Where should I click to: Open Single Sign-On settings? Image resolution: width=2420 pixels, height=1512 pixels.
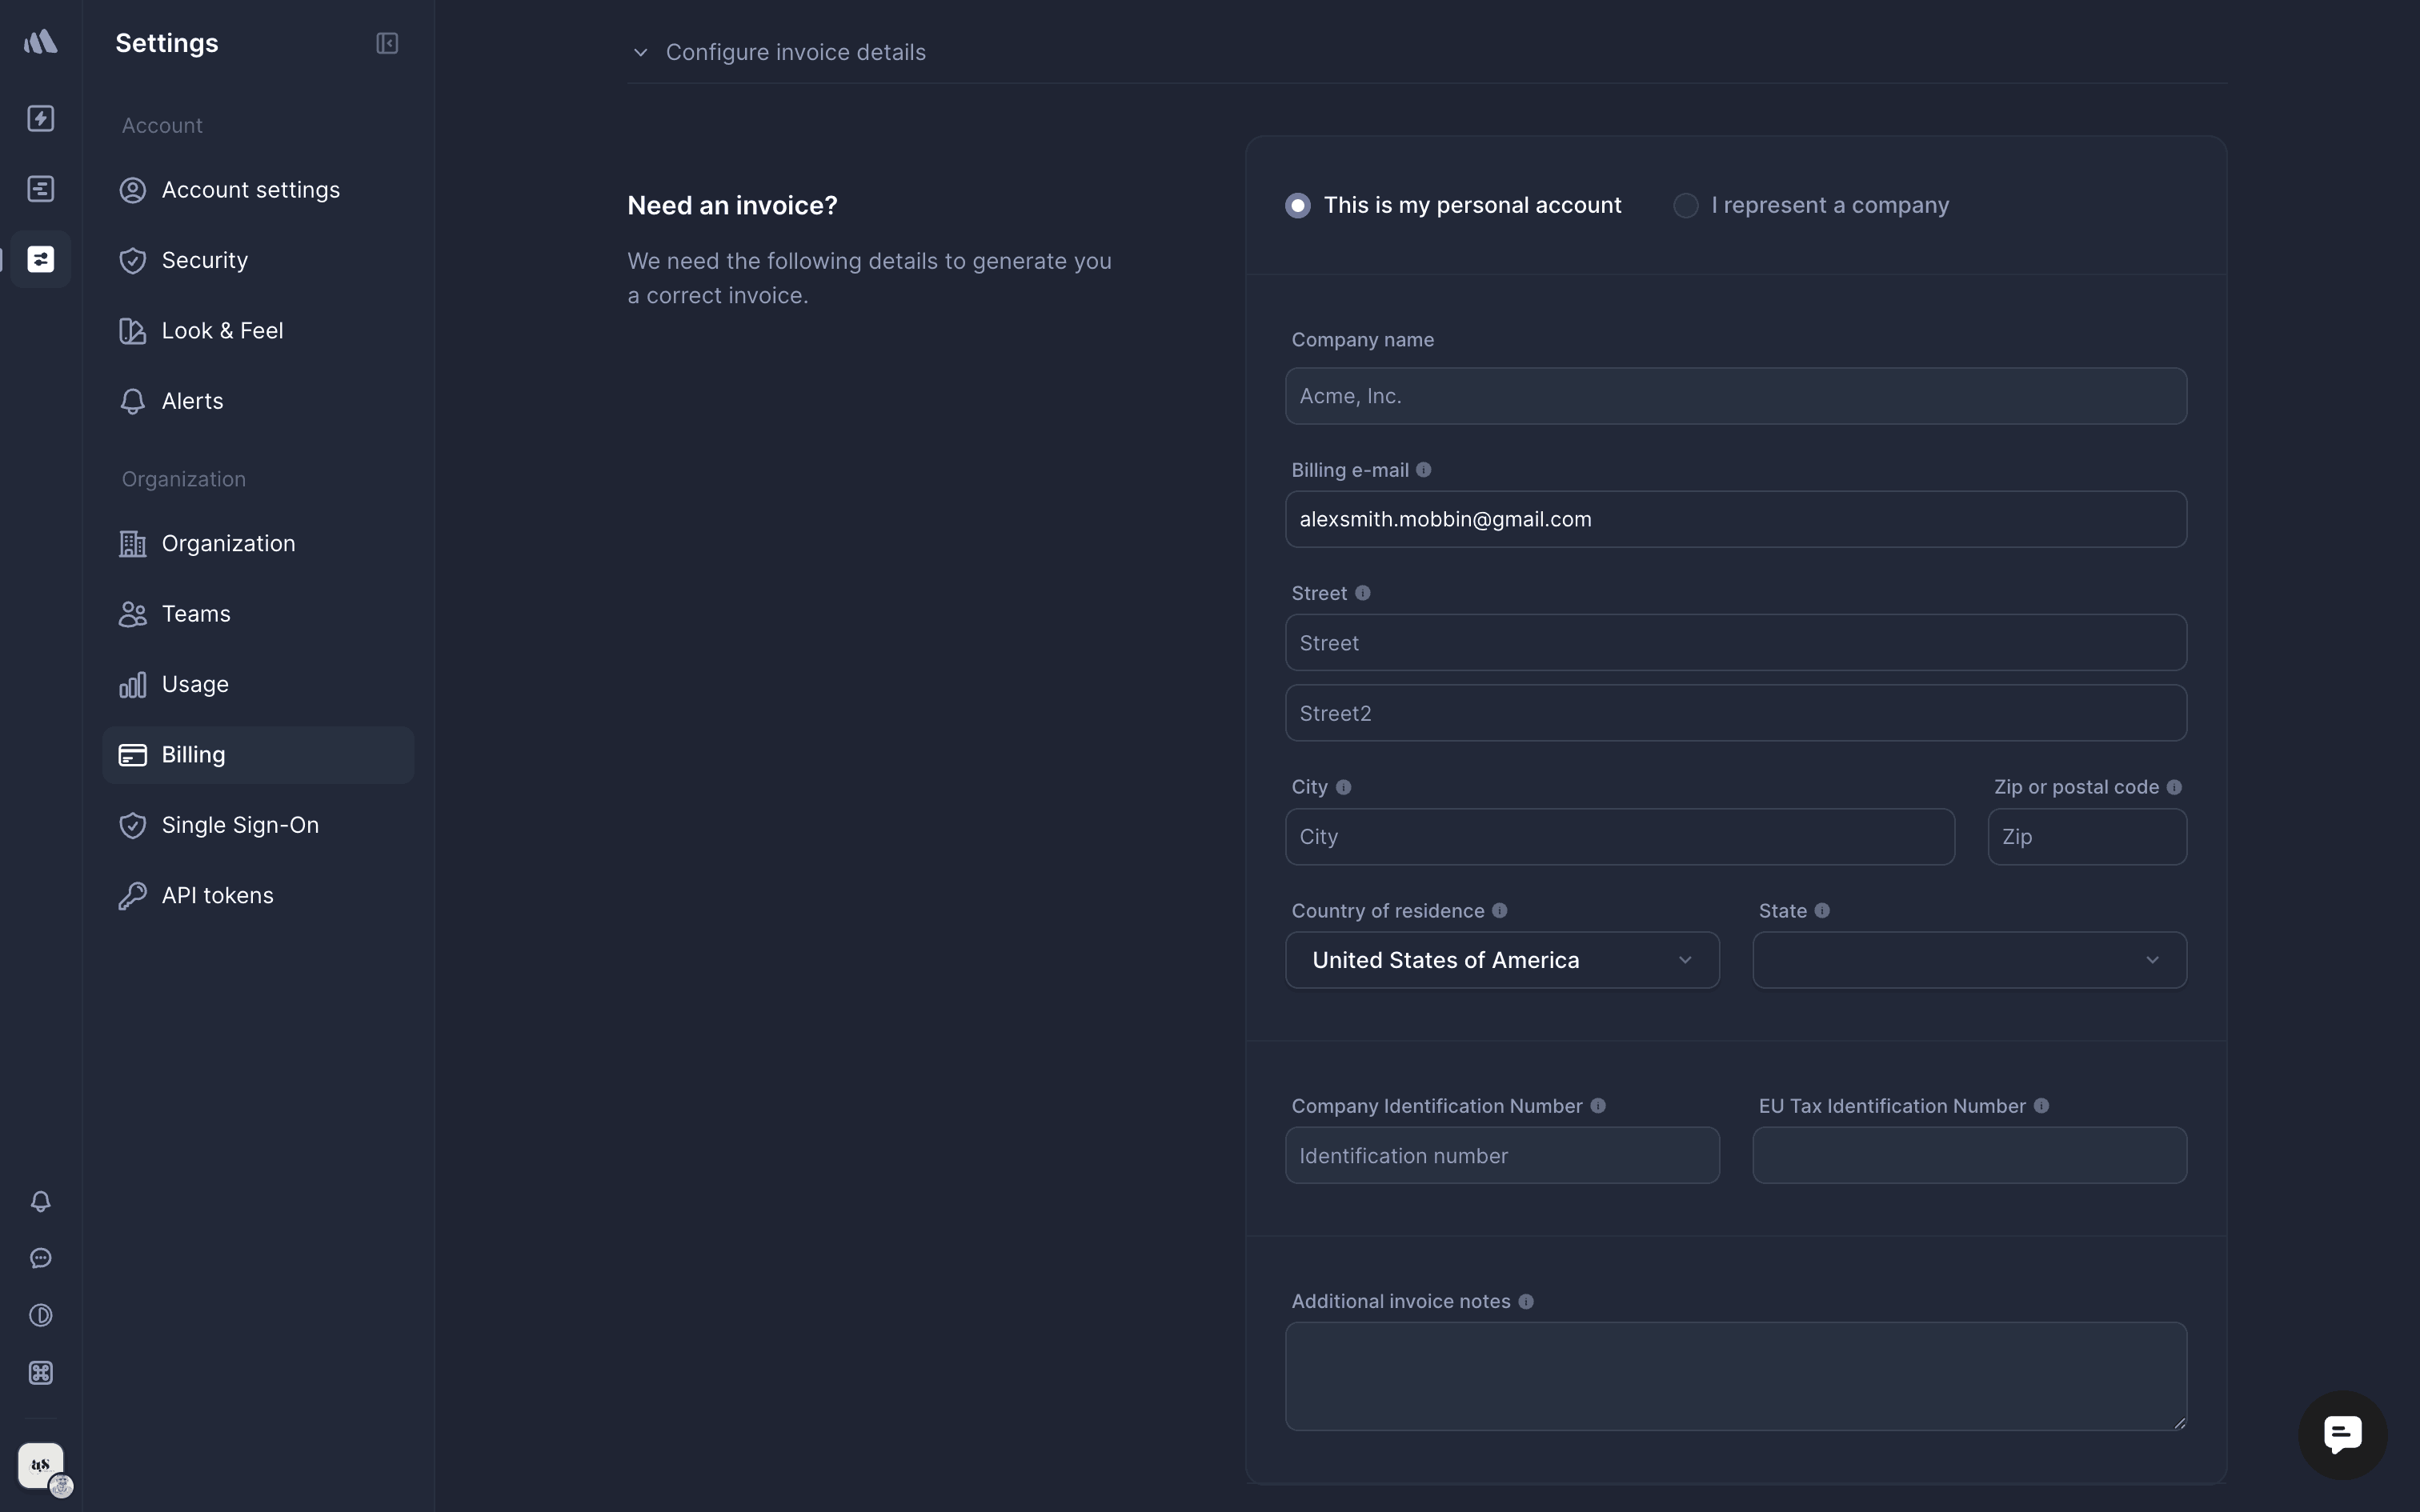tap(240, 825)
